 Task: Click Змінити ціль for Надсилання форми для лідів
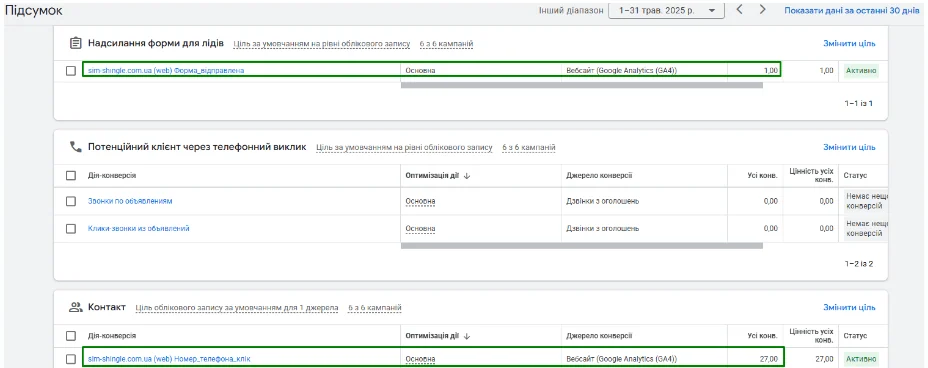tap(849, 43)
